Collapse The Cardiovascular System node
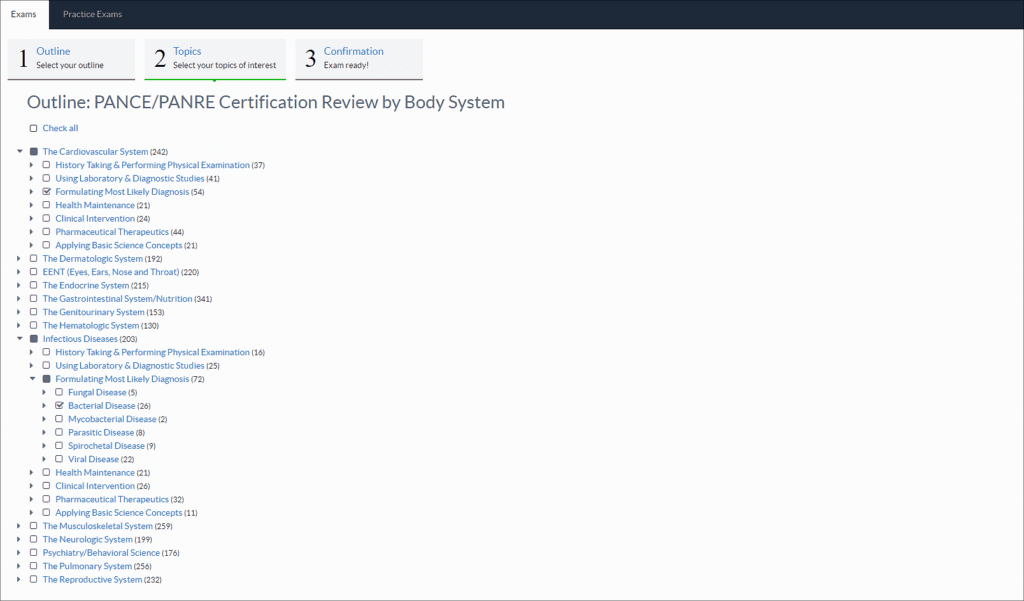Image resolution: width=1024 pixels, height=601 pixels. pyautogui.click(x=20, y=152)
